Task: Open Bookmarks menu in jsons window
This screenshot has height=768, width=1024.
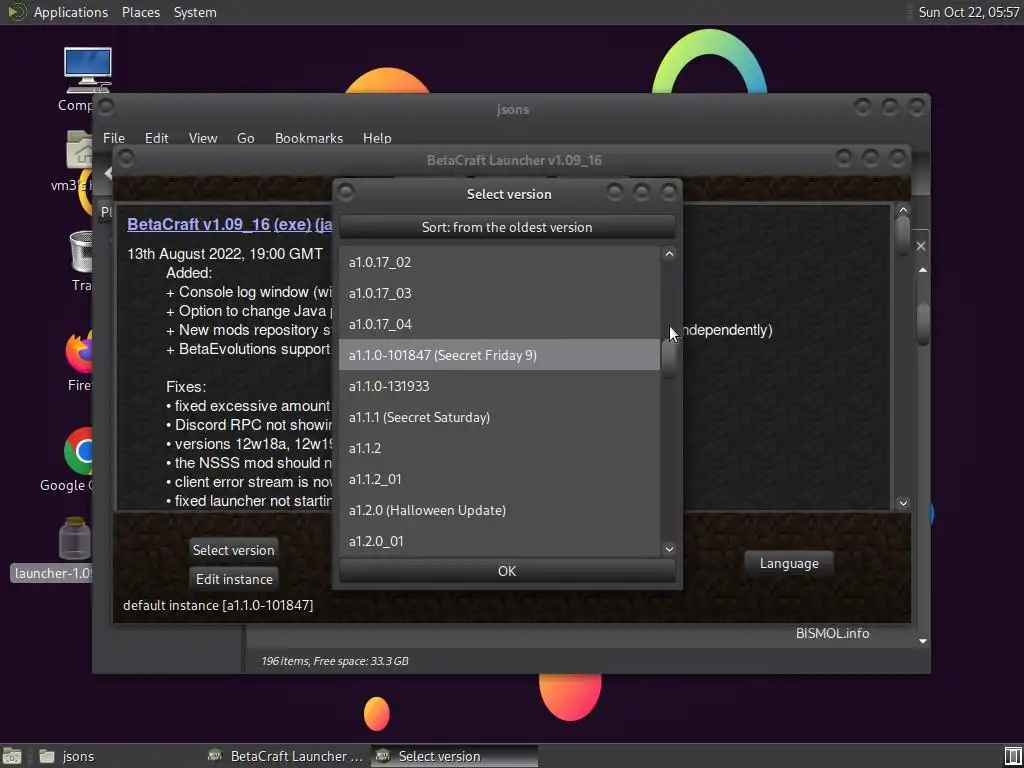Action: point(309,138)
